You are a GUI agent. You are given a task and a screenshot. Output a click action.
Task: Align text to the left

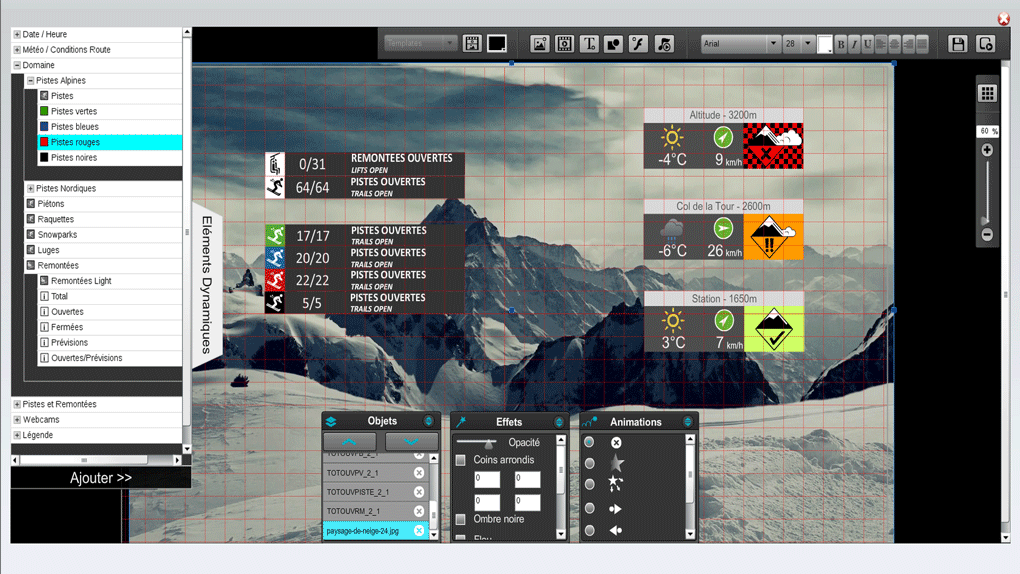coord(881,44)
